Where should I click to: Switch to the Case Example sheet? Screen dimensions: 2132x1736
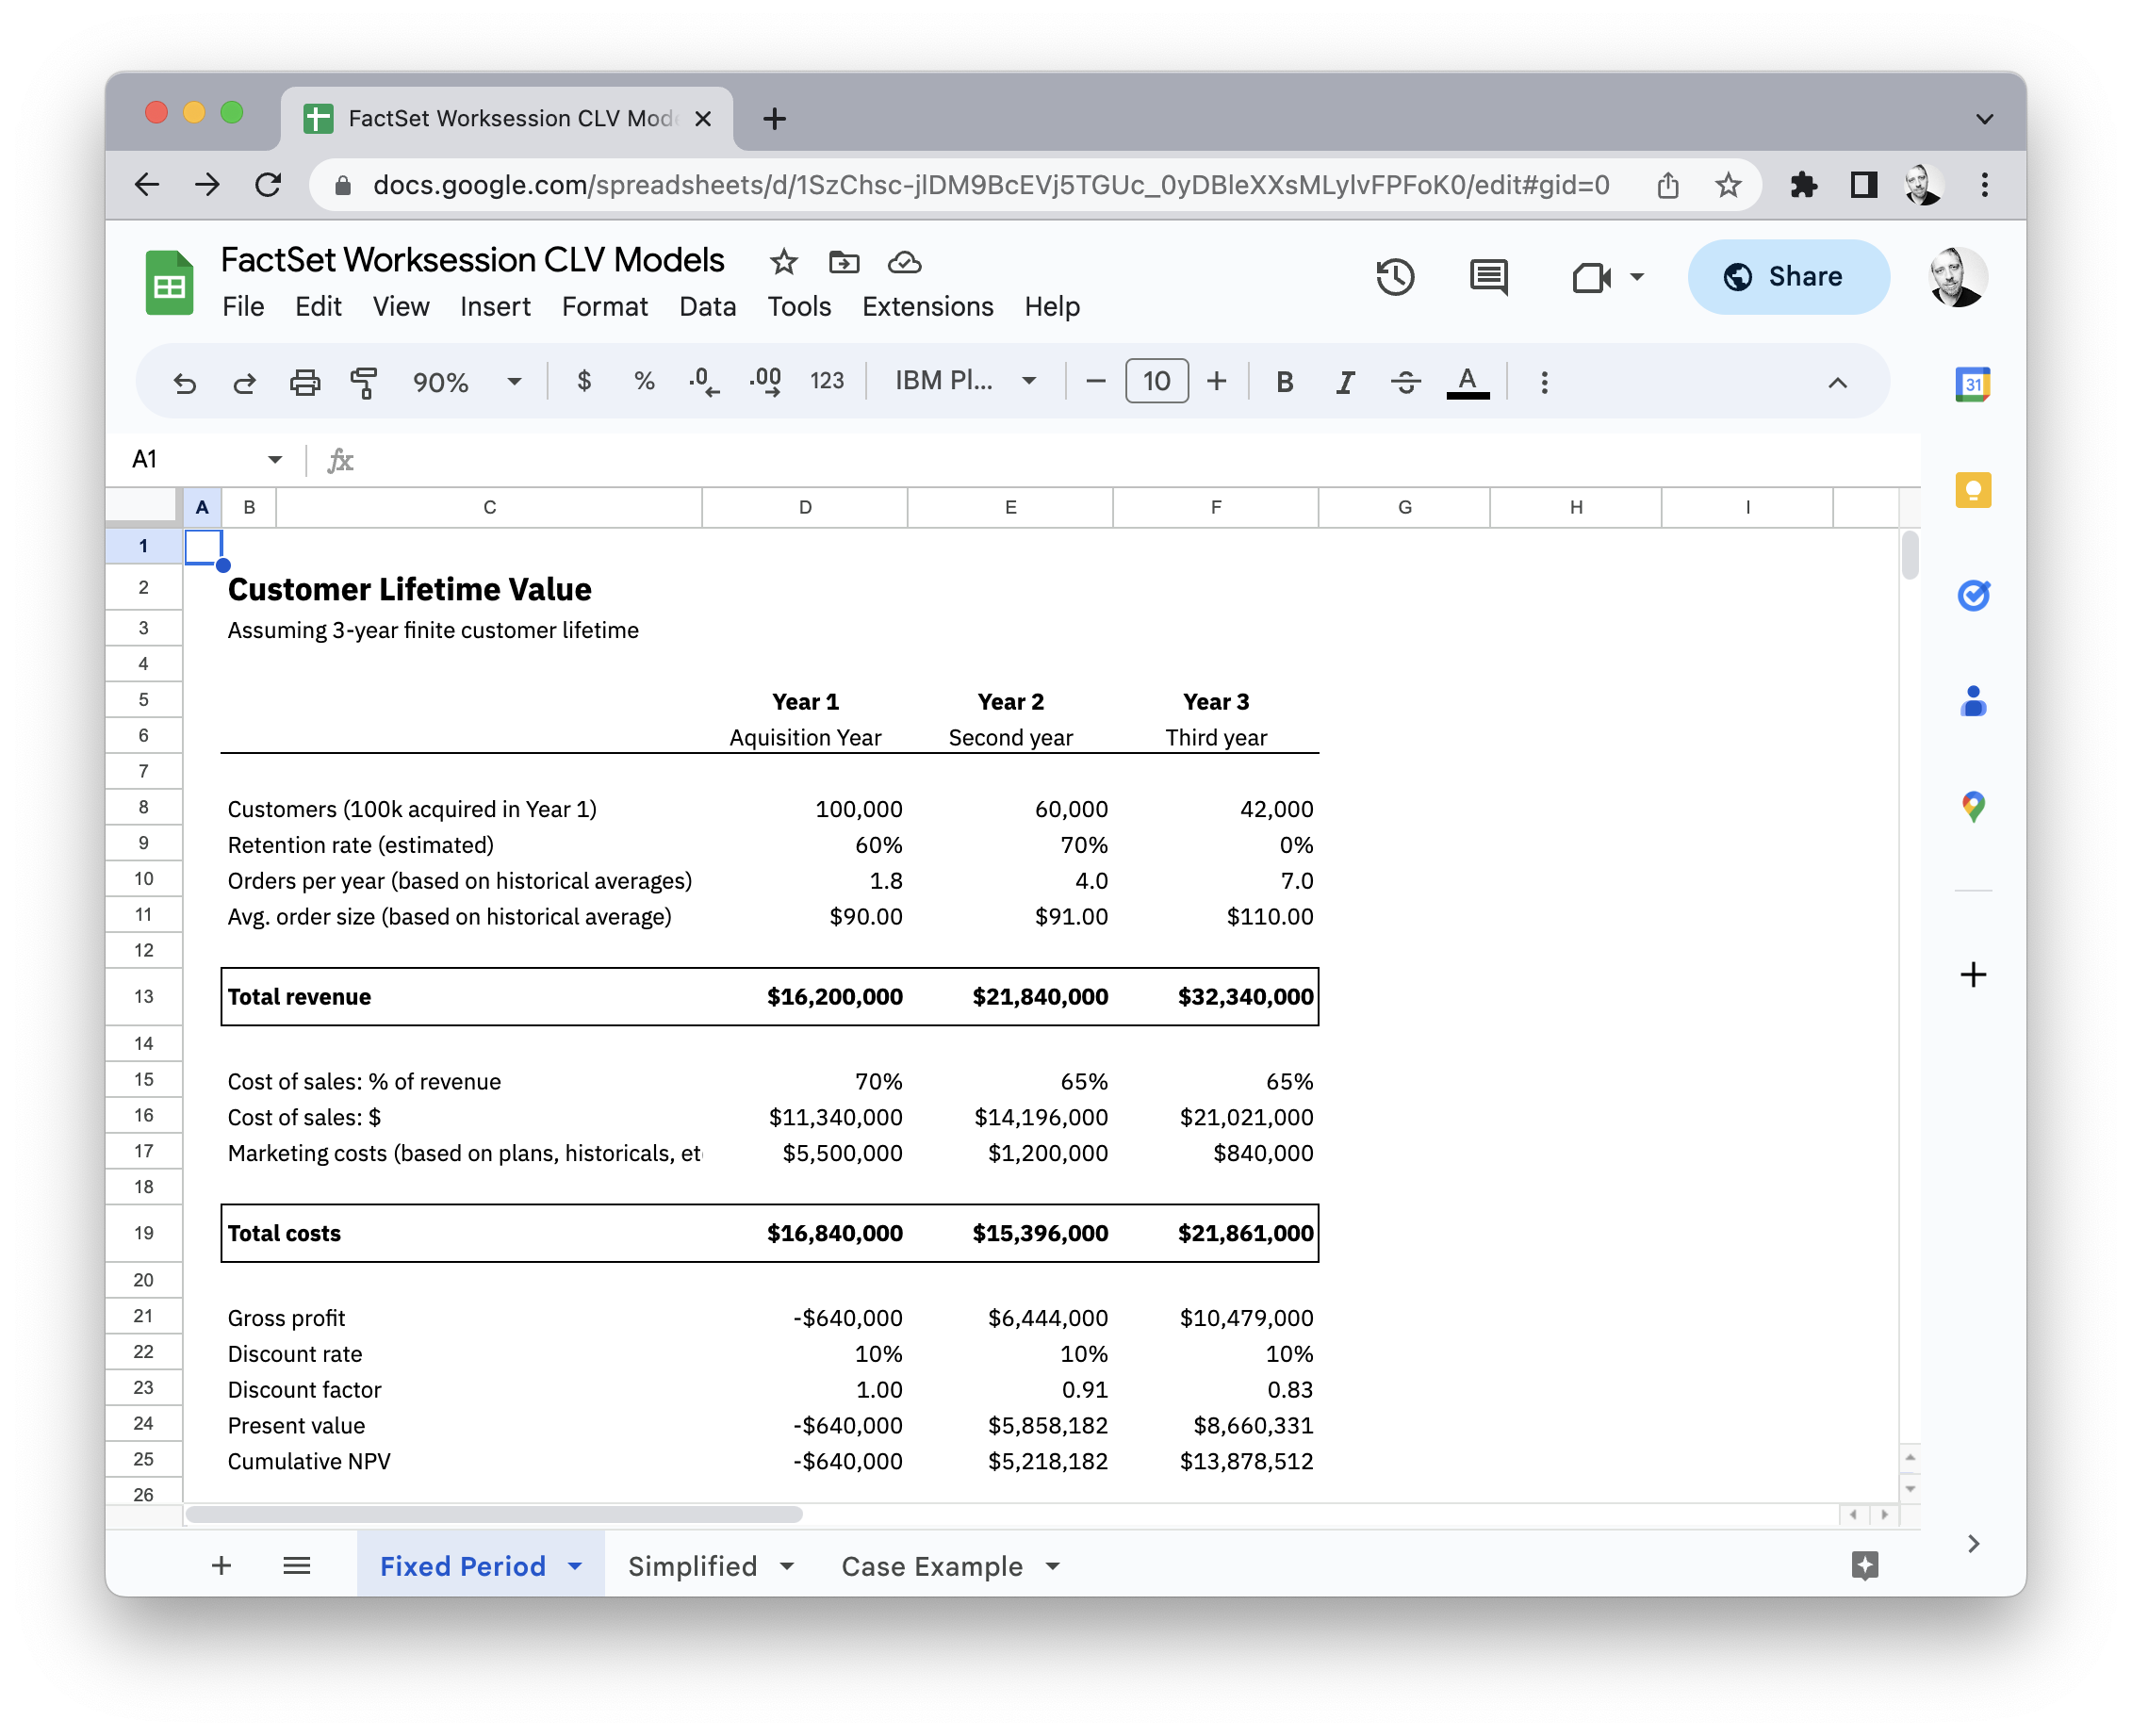tap(931, 1566)
